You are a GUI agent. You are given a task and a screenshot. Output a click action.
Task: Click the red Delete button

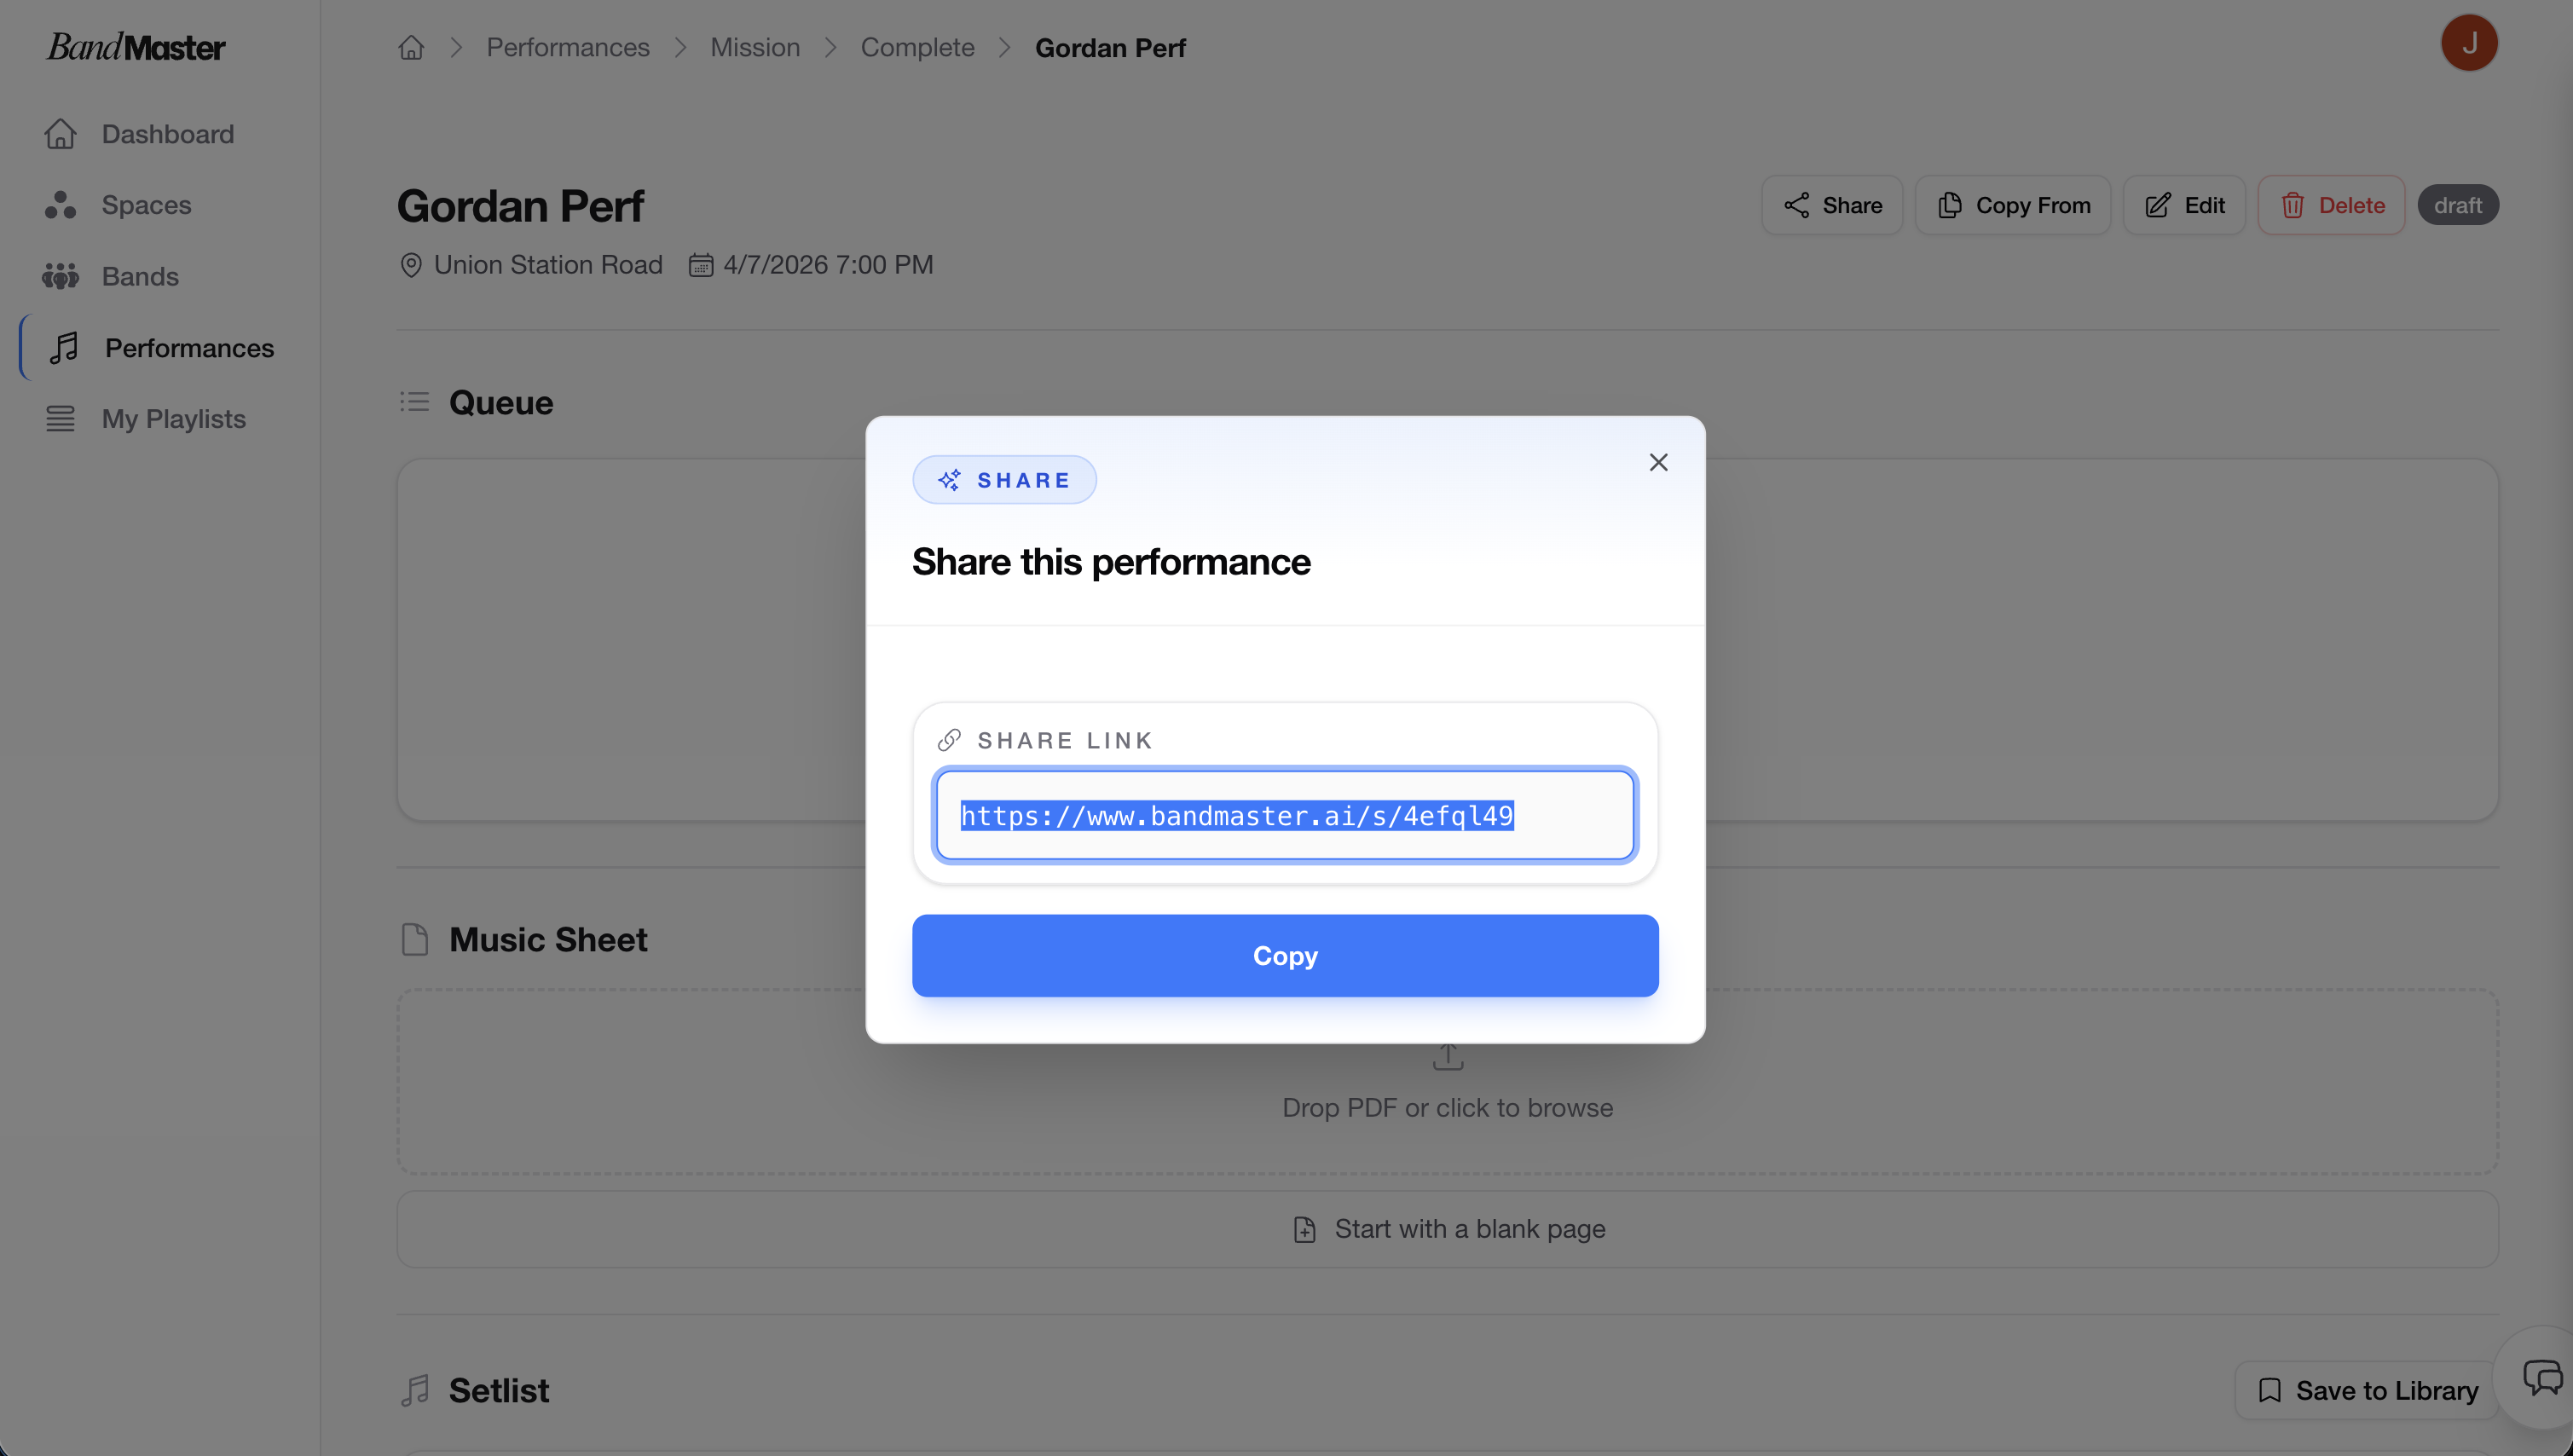tap(2331, 205)
